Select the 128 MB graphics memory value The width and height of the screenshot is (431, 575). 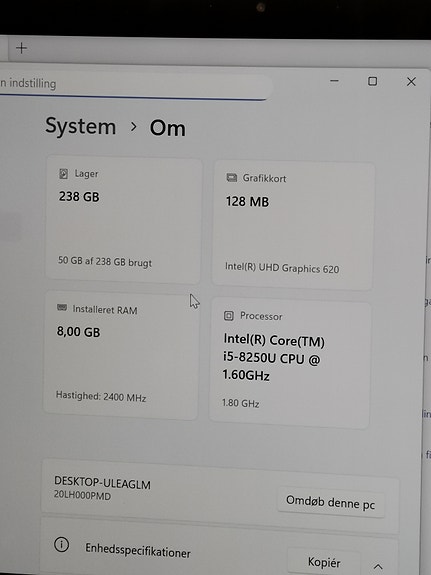247,202
